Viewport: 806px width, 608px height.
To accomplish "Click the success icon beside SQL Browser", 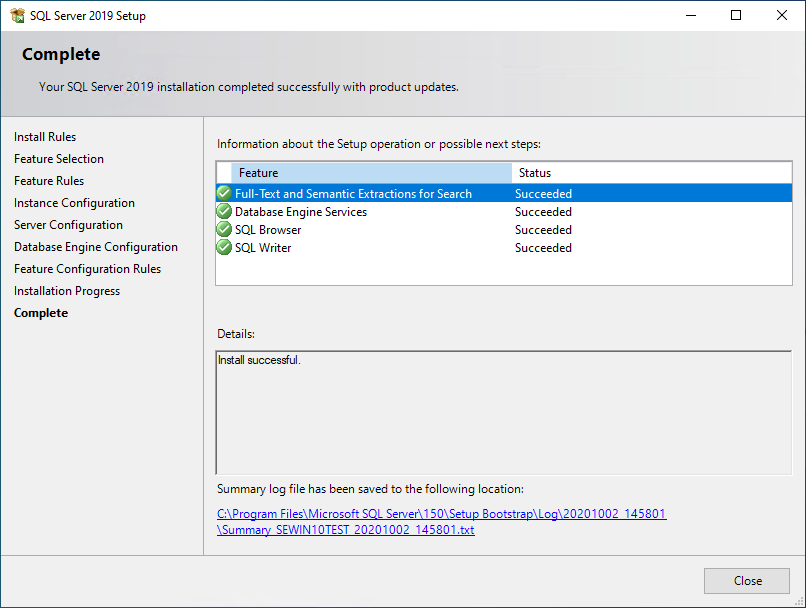I will pyautogui.click(x=224, y=230).
